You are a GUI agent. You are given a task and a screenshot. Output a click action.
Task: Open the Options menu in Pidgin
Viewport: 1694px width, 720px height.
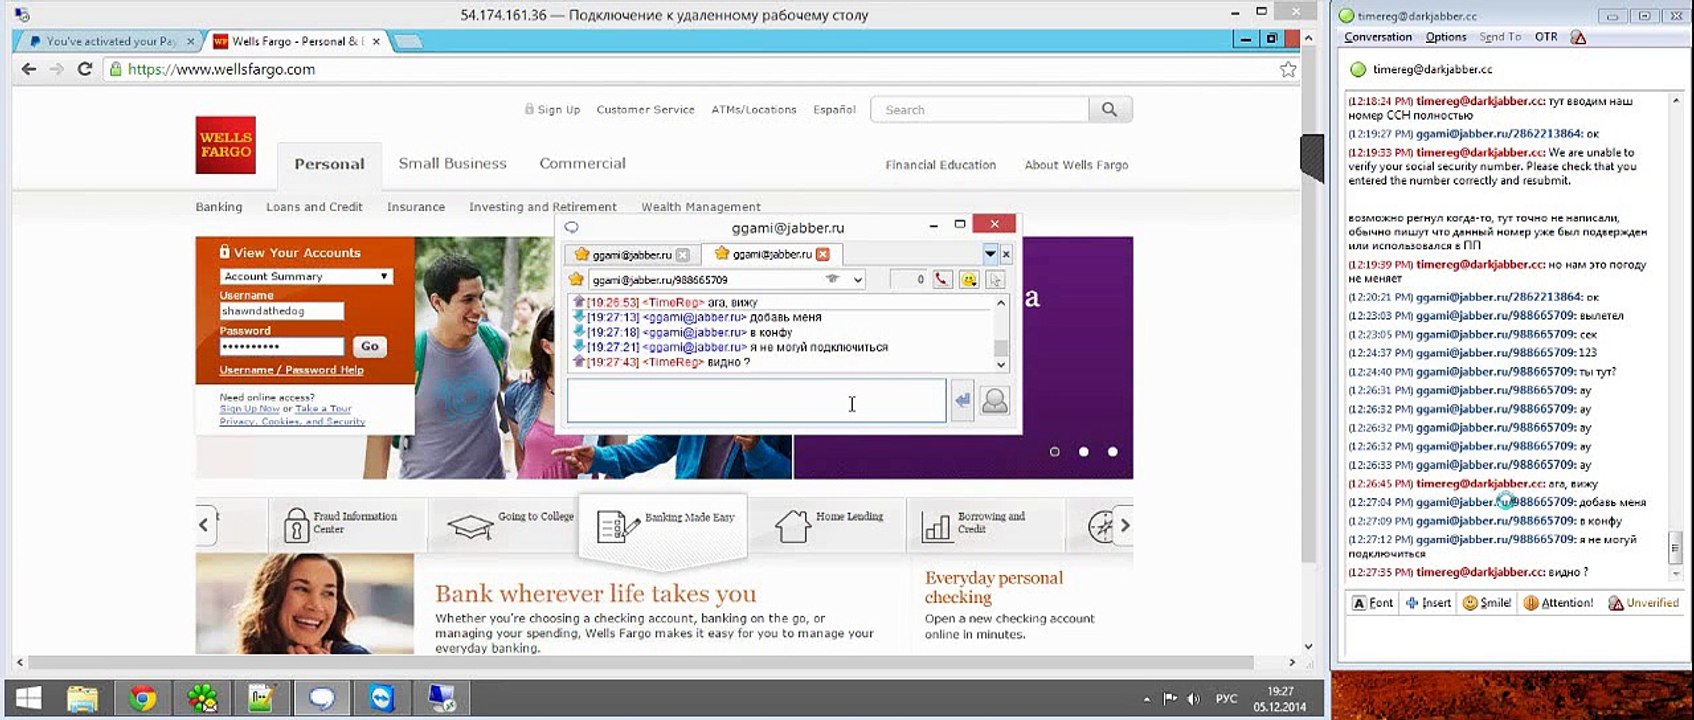[1446, 37]
